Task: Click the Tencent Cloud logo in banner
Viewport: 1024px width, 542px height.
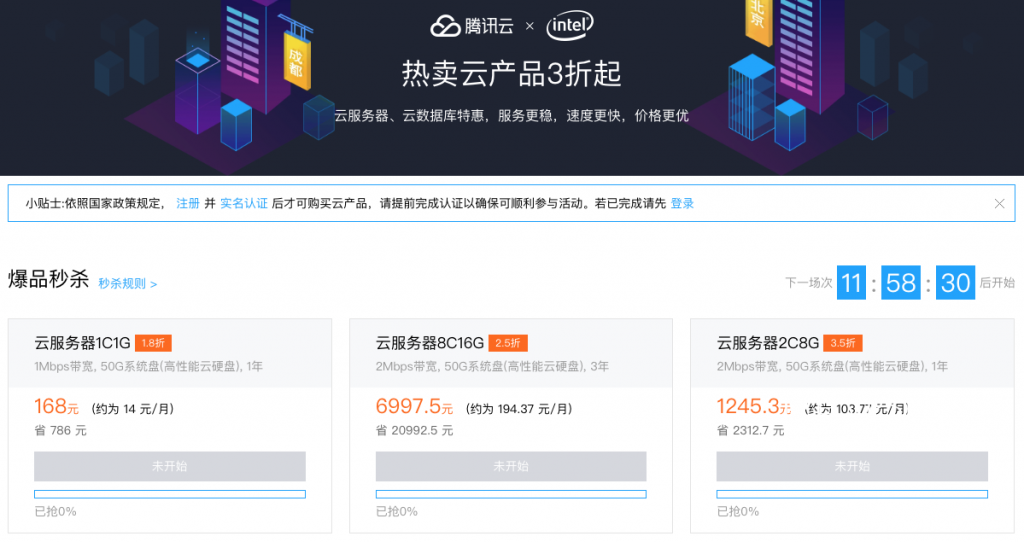Action: tap(472, 26)
